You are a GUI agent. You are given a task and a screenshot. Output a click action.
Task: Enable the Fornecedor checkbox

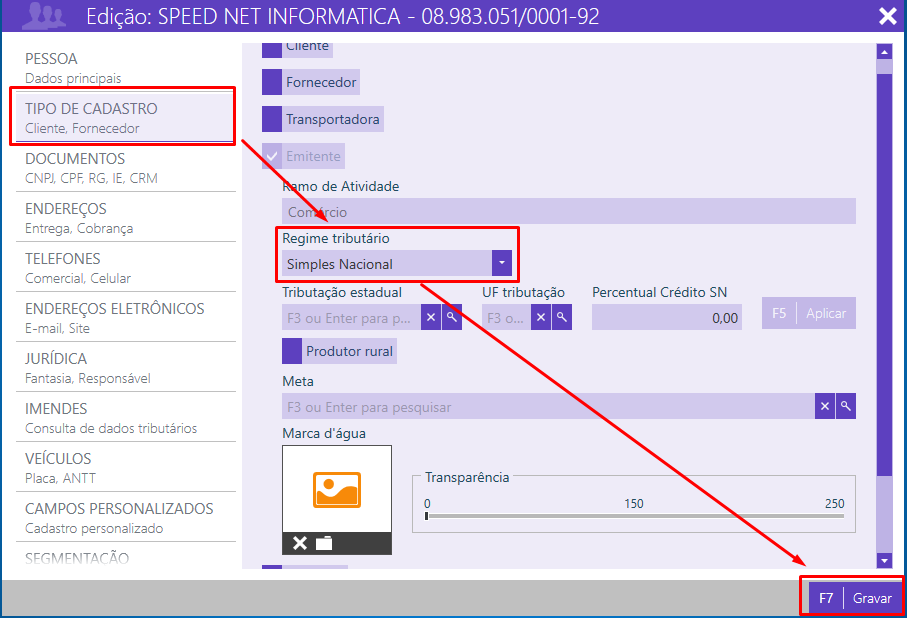pos(272,82)
